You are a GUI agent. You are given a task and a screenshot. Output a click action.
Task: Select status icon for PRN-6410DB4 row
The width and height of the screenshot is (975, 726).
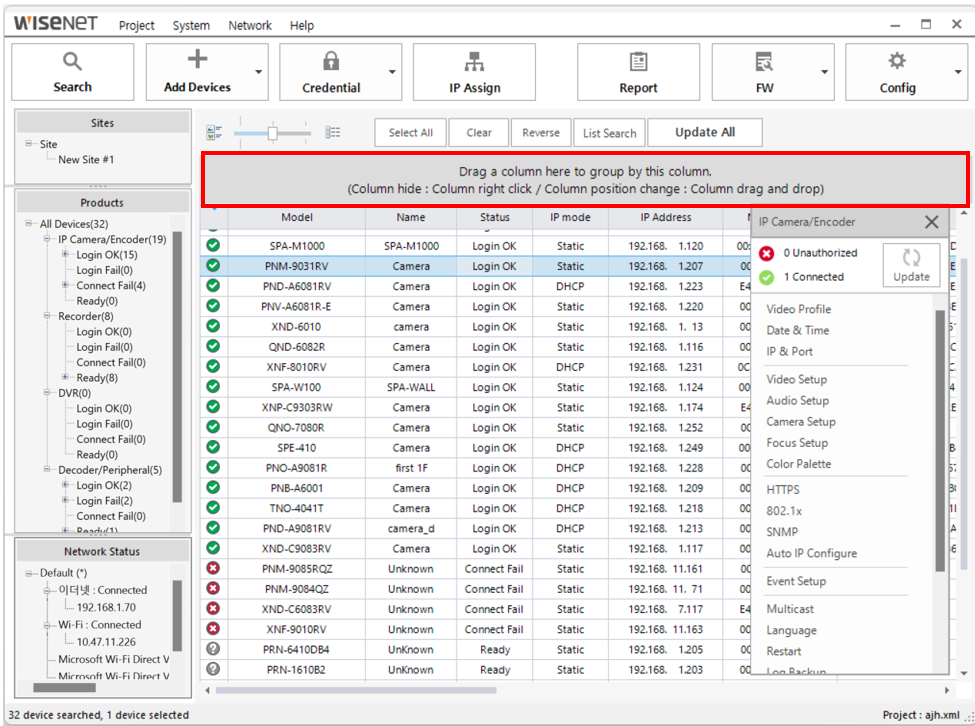(213, 650)
